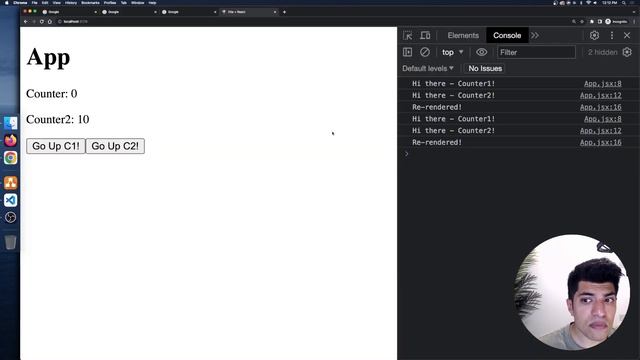640x360 pixels.
Task: Open DevTools settings gear
Action: 594,36
